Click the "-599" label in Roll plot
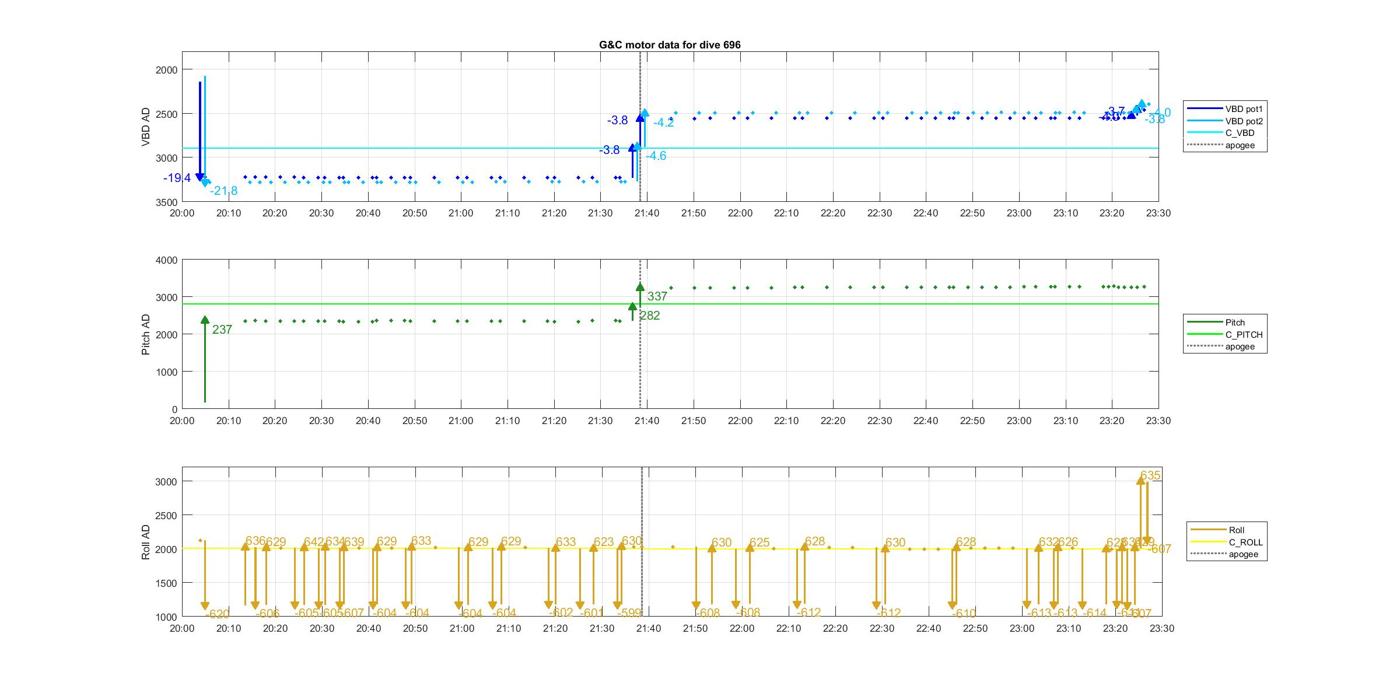1400x693 pixels. click(x=628, y=613)
